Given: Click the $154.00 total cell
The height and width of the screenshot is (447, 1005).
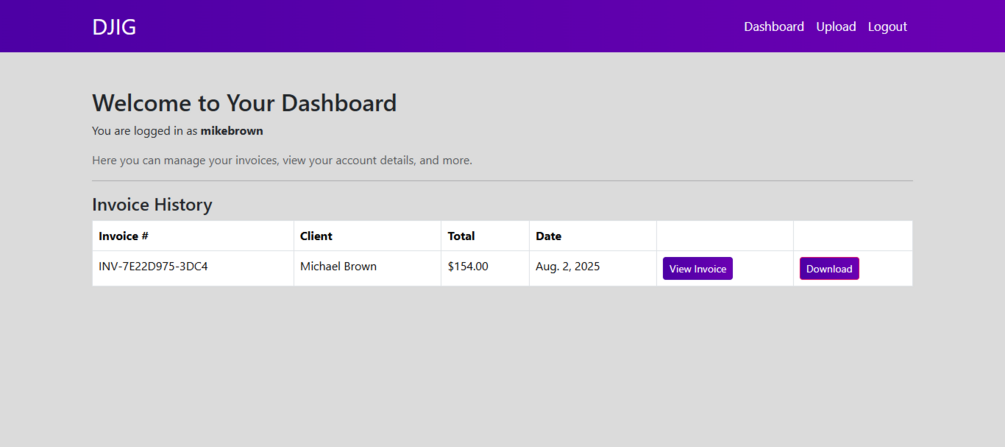Looking at the screenshot, I should pyautogui.click(x=468, y=267).
